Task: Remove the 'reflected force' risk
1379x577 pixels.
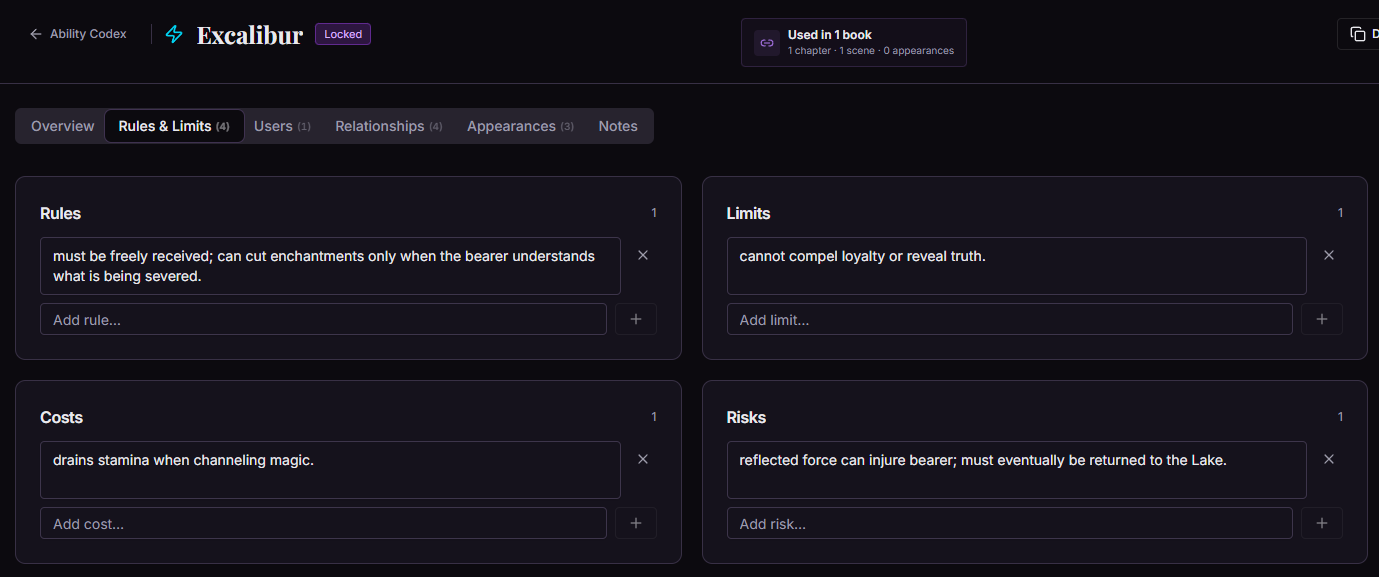Action: tap(1329, 459)
